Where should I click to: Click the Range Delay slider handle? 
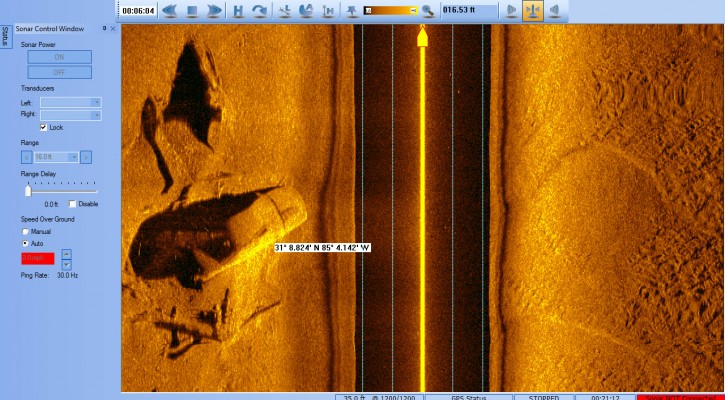[27, 191]
